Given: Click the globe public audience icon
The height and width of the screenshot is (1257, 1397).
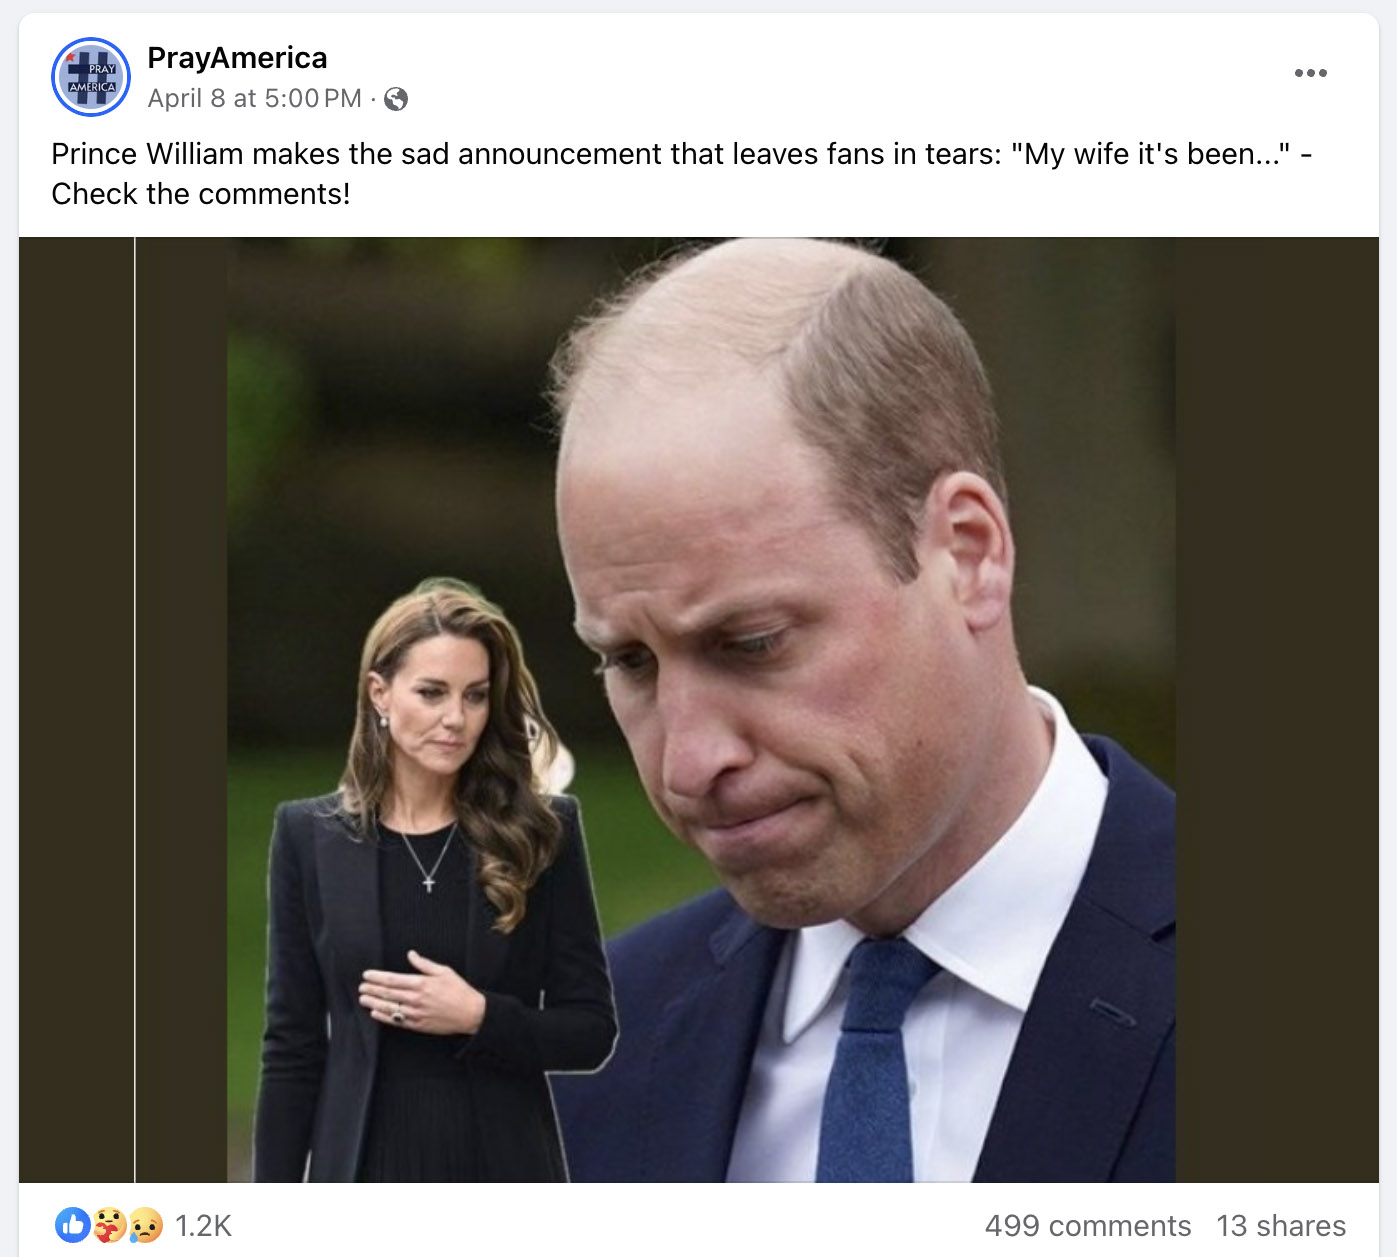Looking at the screenshot, I should (x=396, y=99).
